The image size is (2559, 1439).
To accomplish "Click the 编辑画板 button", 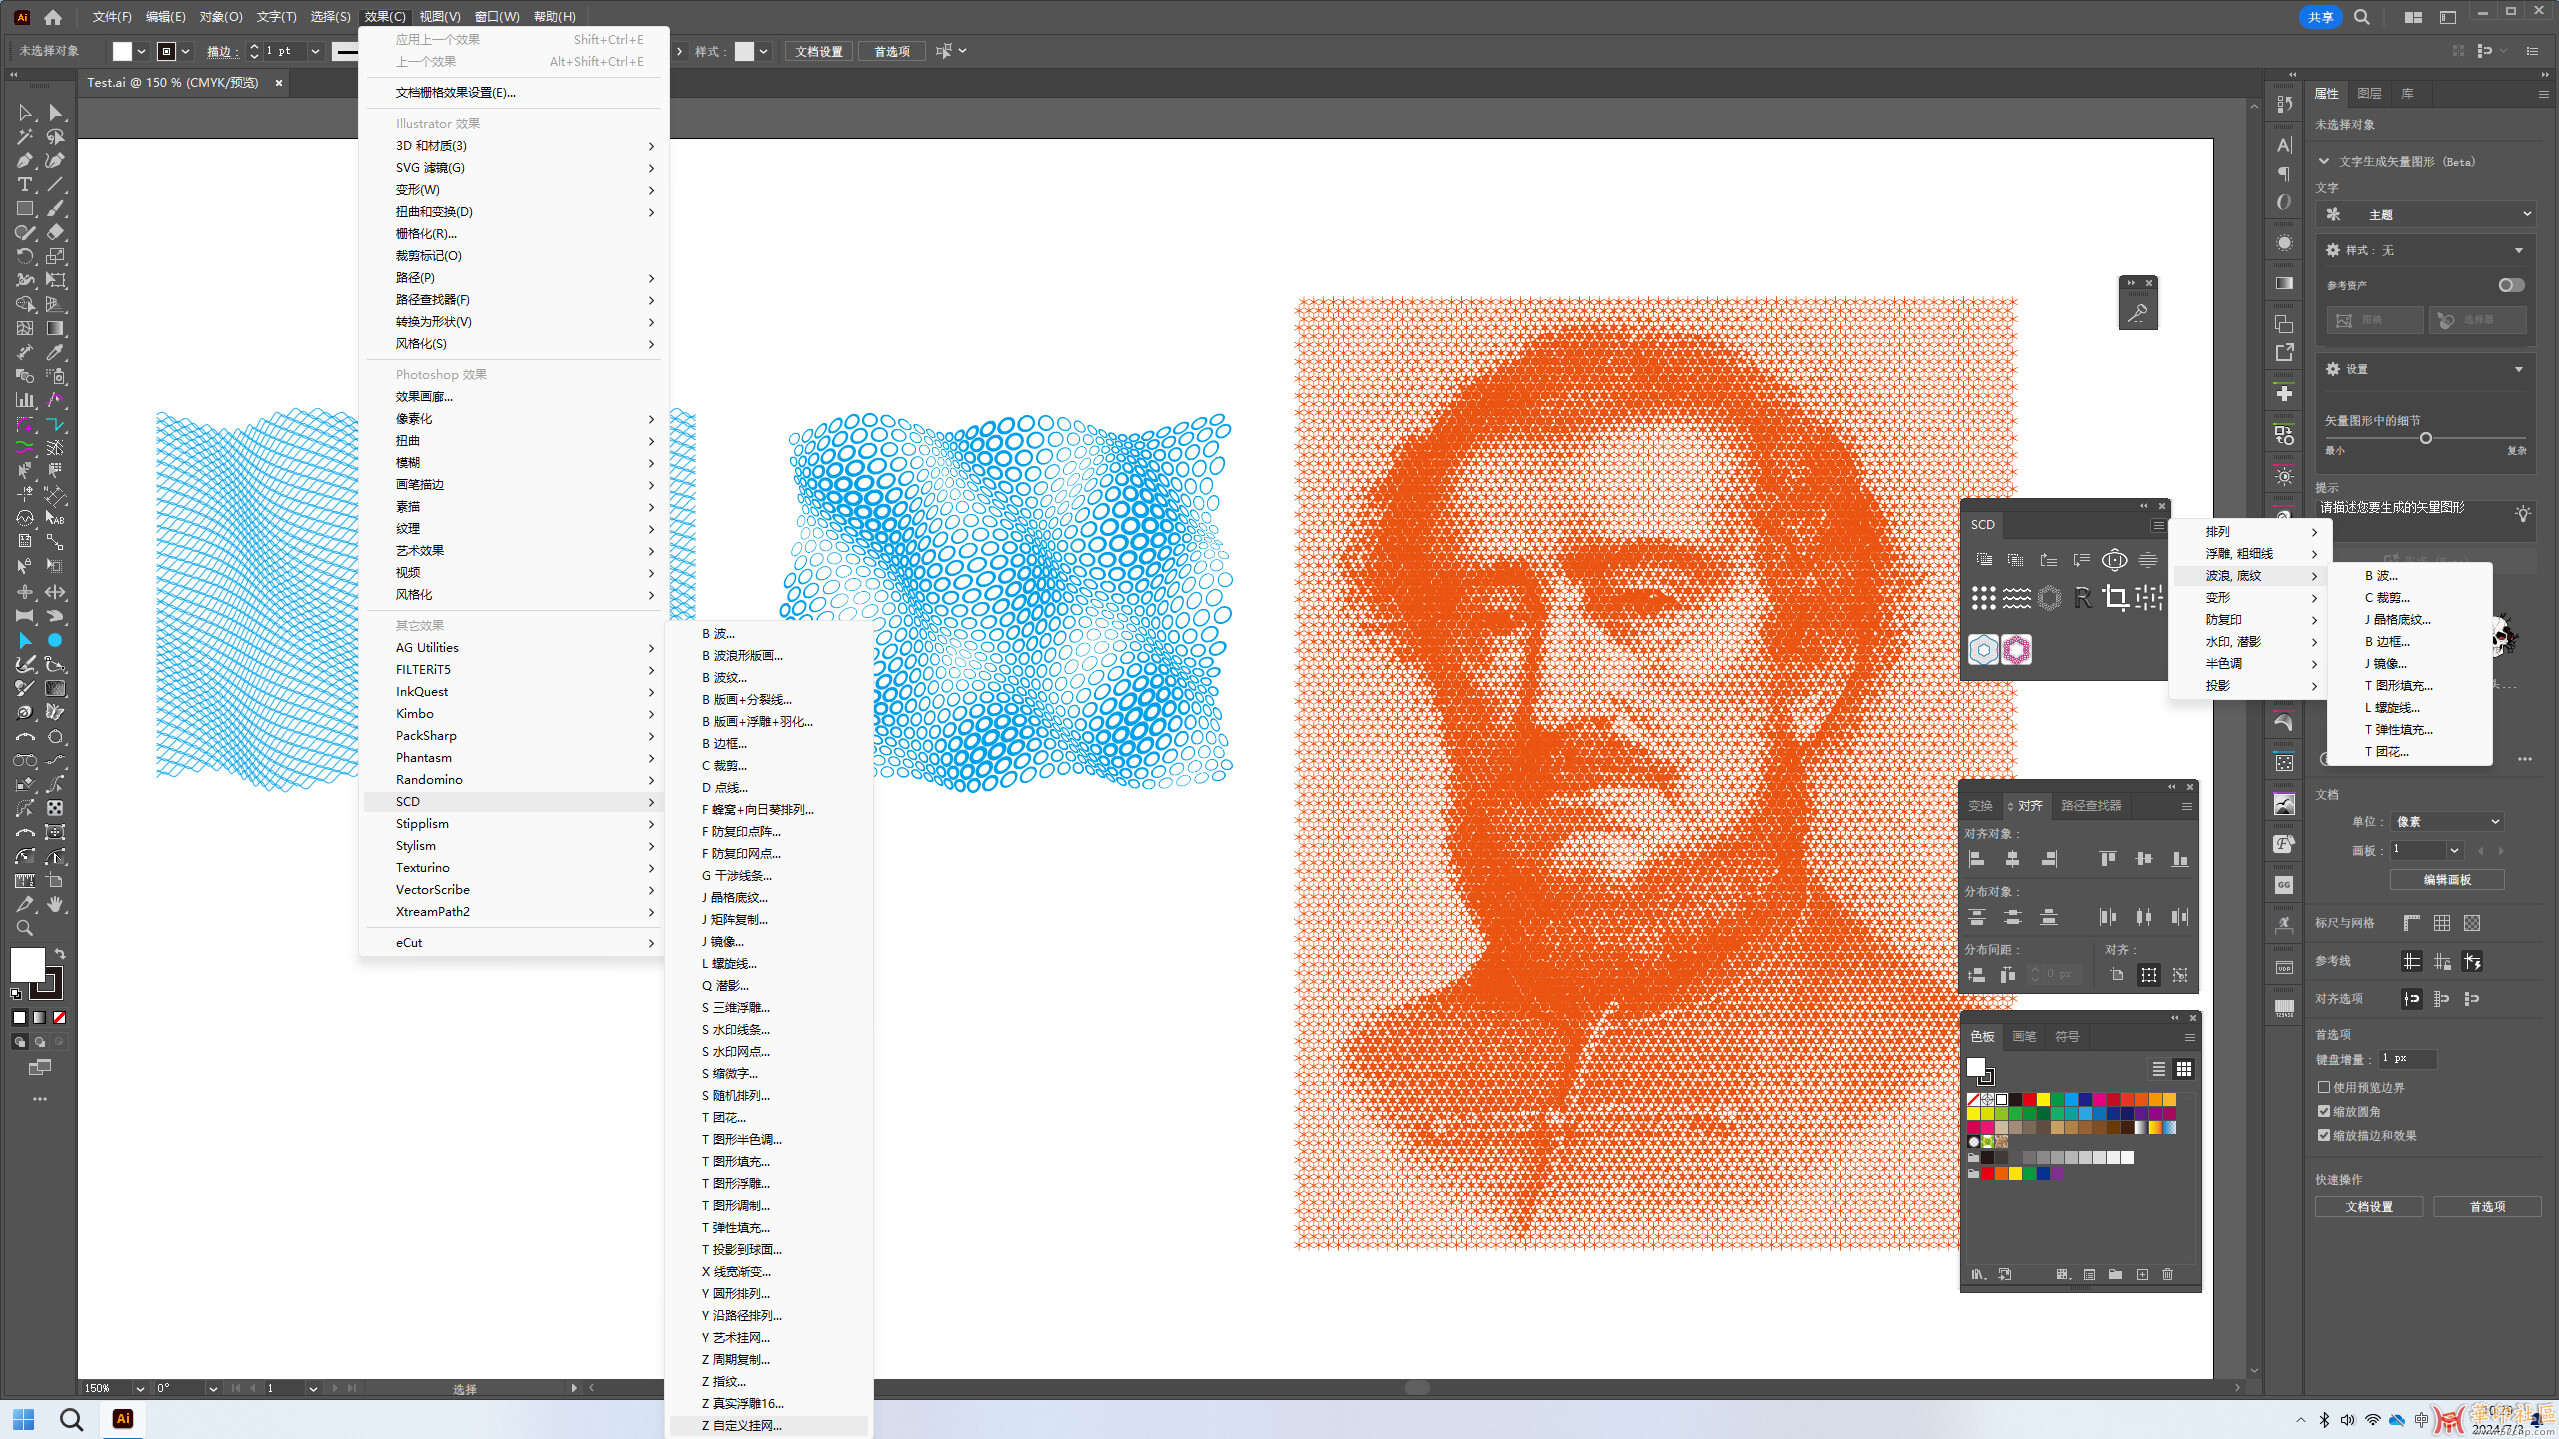I will tap(2447, 880).
